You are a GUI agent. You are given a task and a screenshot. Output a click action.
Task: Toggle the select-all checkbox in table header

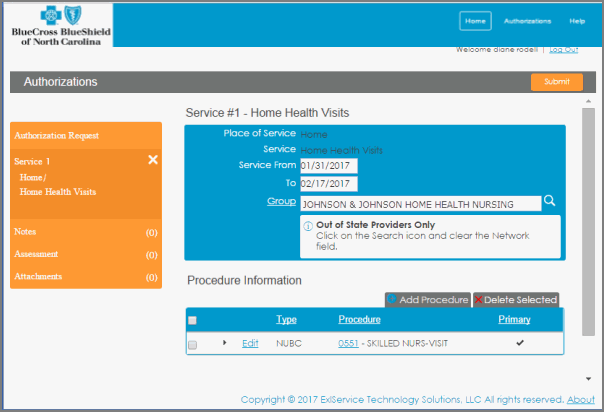[193, 320]
